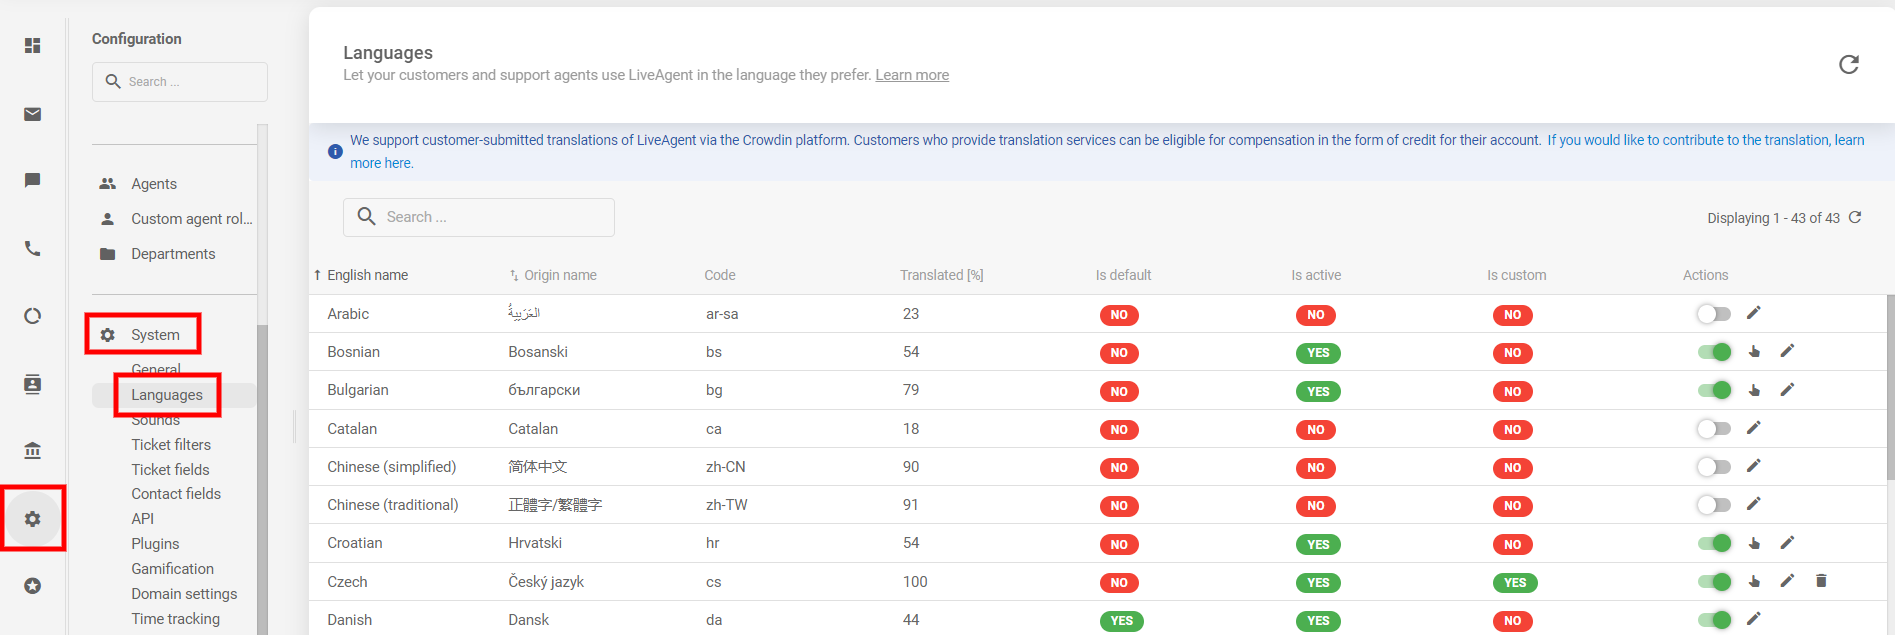Sort the table by Origin name column
Image resolution: width=1895 pixels, height=635 pixels.
coord(559,275)
